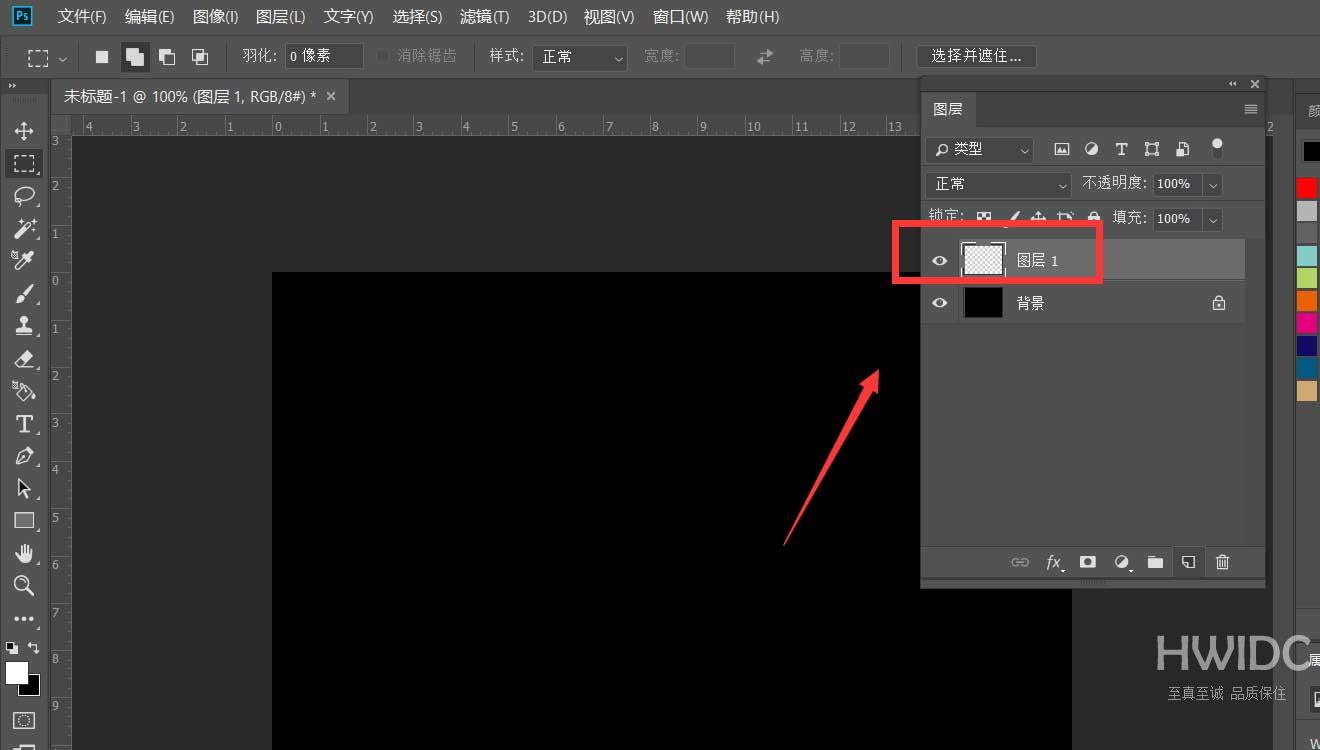Filter layers by adjustment layers icon
1320x750 pixels.
pos(1092,149)
